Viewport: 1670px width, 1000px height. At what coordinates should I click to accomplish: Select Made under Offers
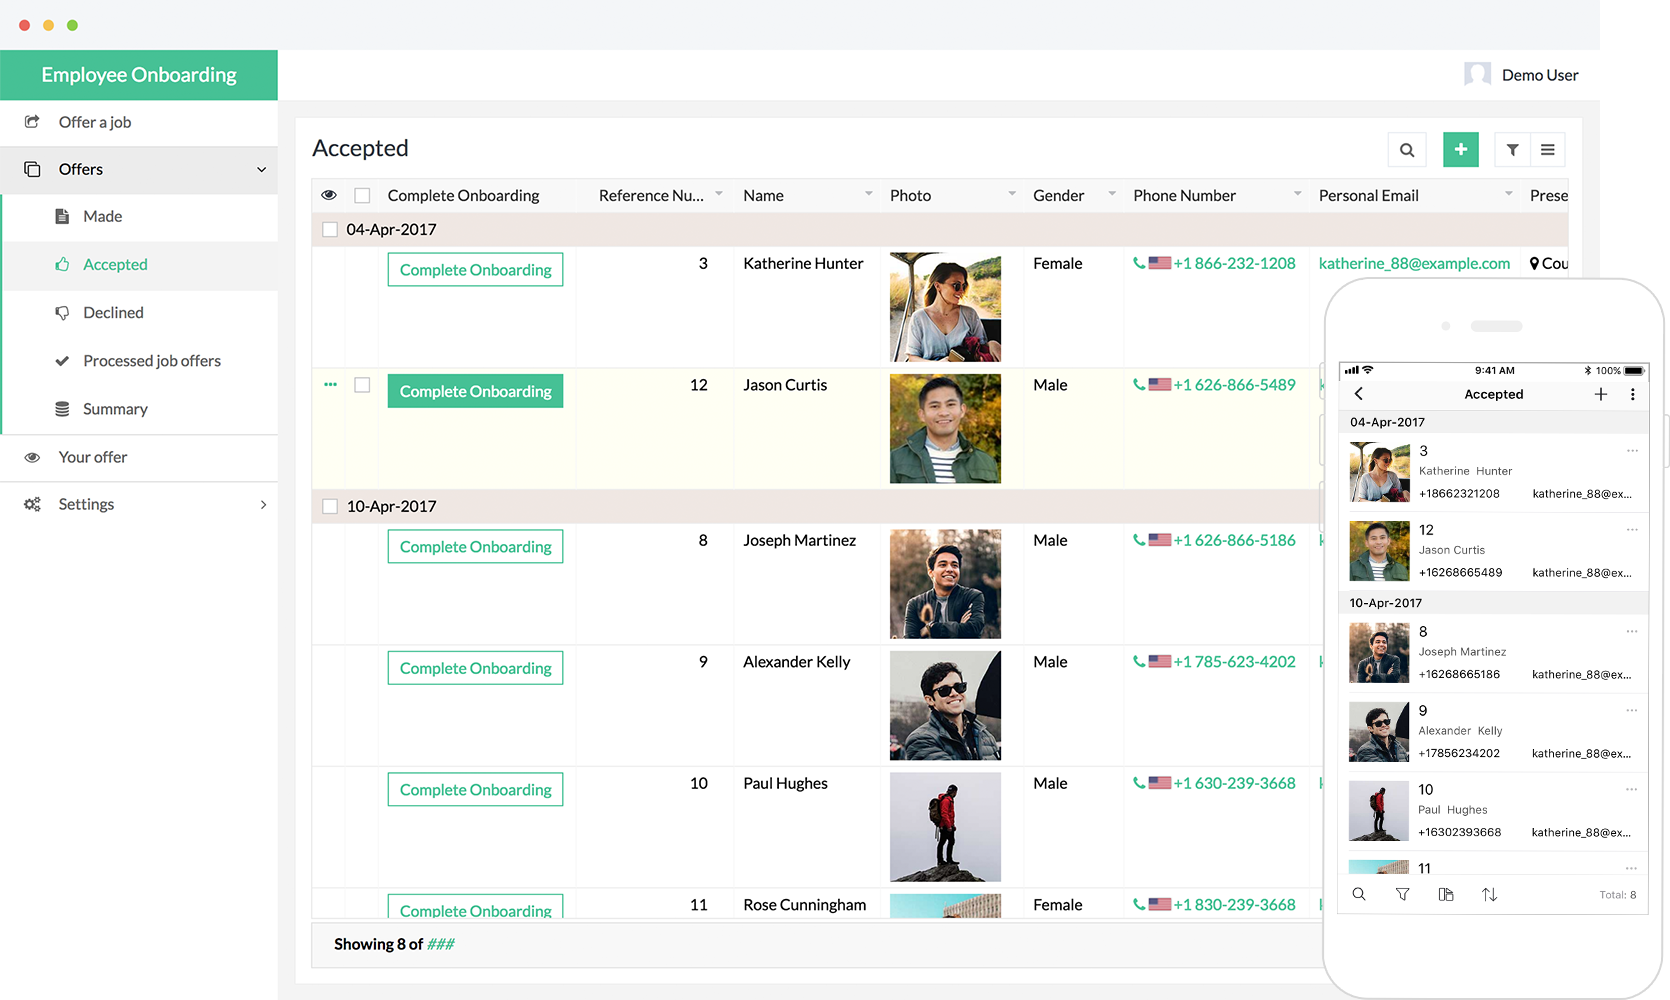click(x=140, y=216)
